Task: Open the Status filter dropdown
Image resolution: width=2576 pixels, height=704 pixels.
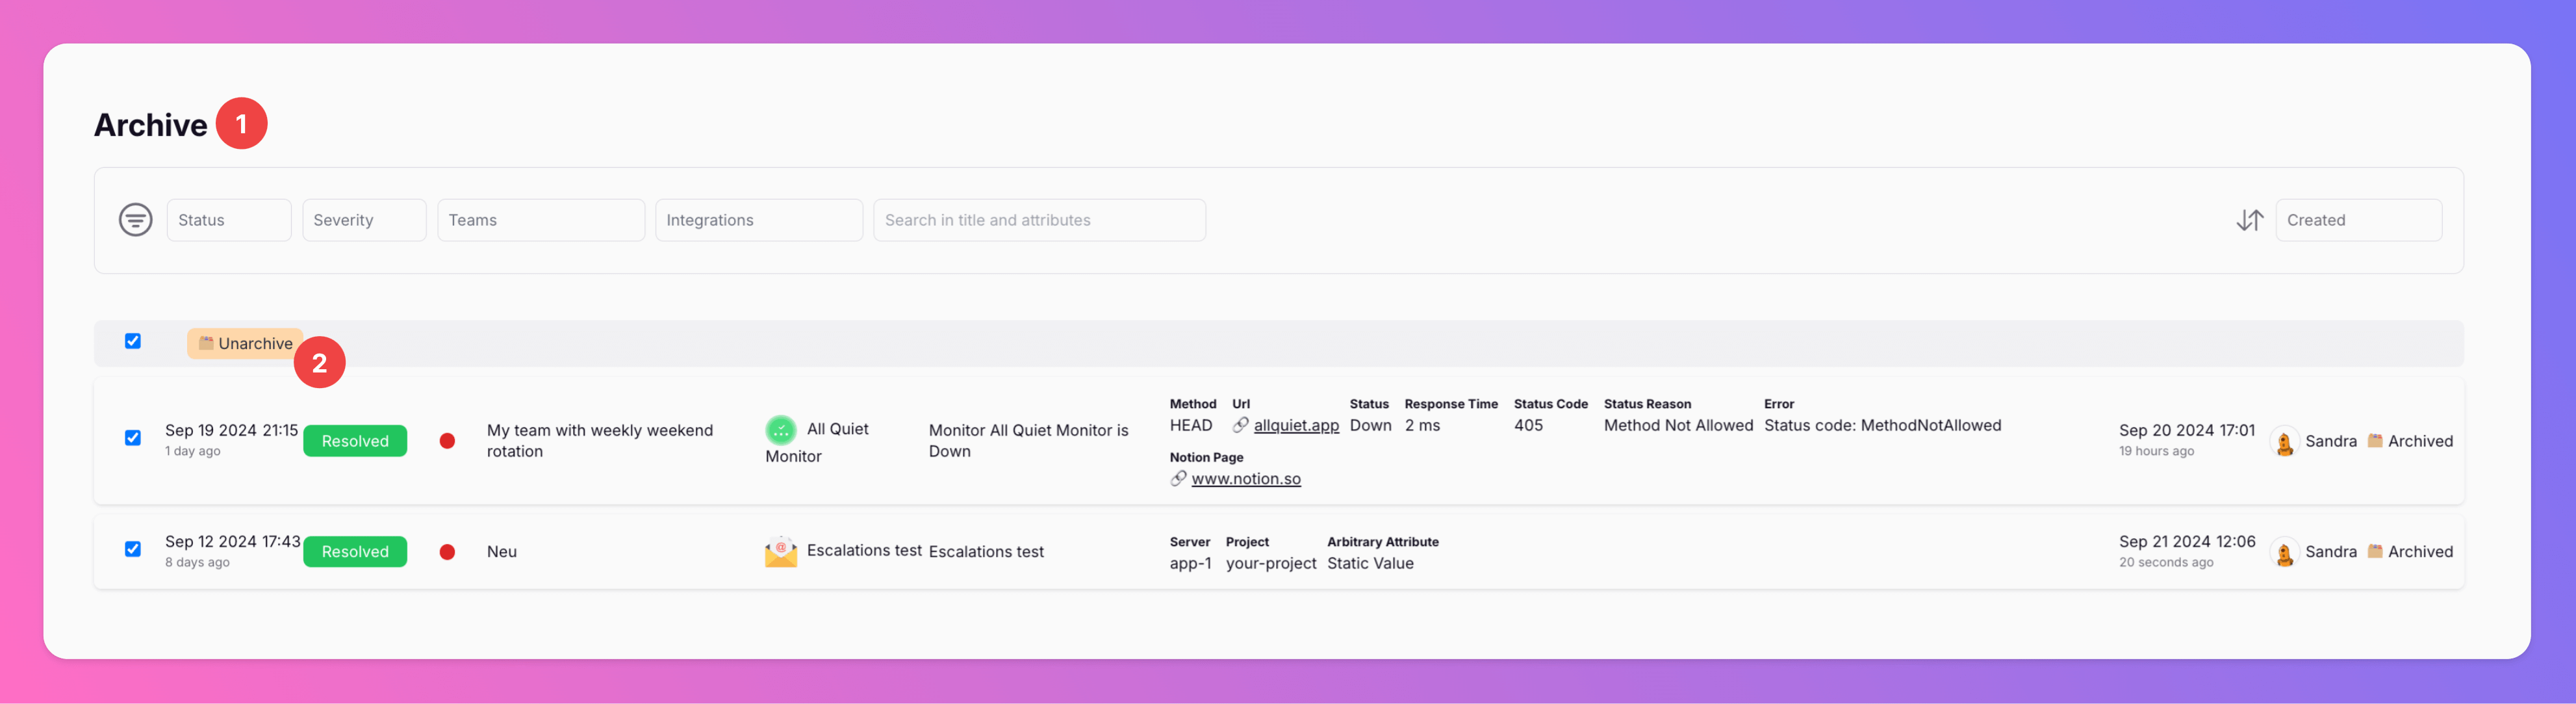Action: [x=229, y=220]
